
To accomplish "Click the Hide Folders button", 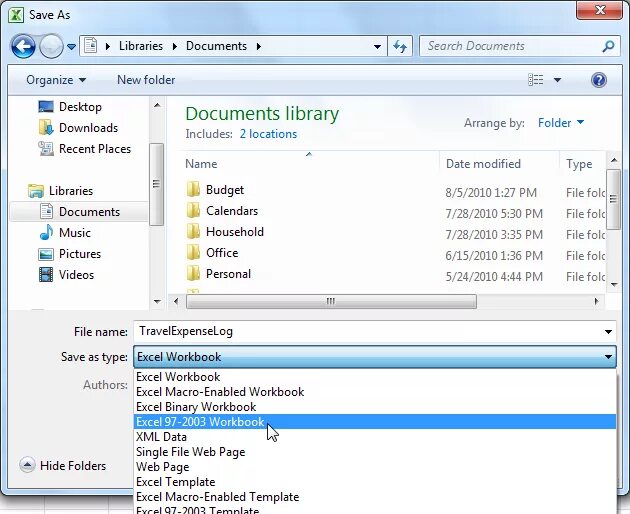I will click(63, 465).
